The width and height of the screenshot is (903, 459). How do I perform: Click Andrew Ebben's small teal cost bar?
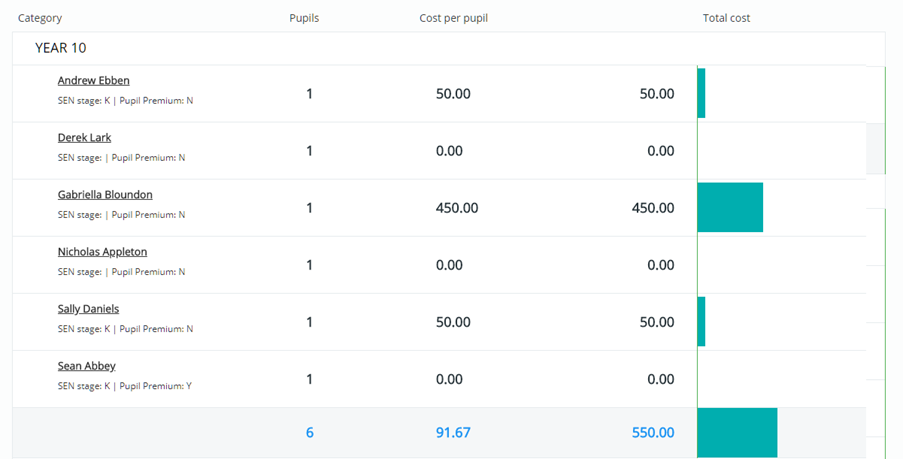pos(701,93)
